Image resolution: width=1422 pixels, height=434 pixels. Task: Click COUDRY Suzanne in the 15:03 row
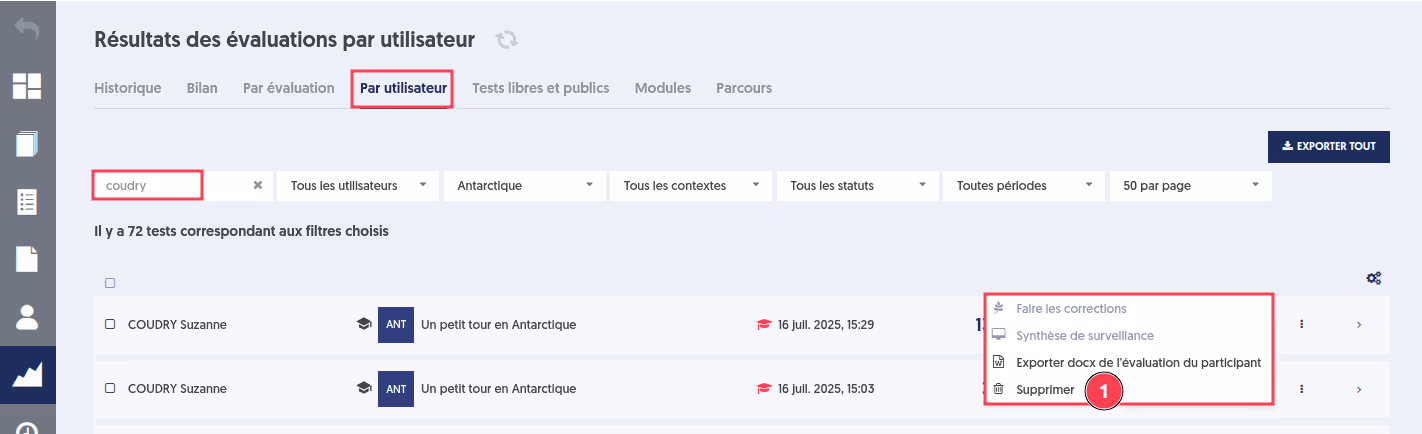[x=178, y=388]
